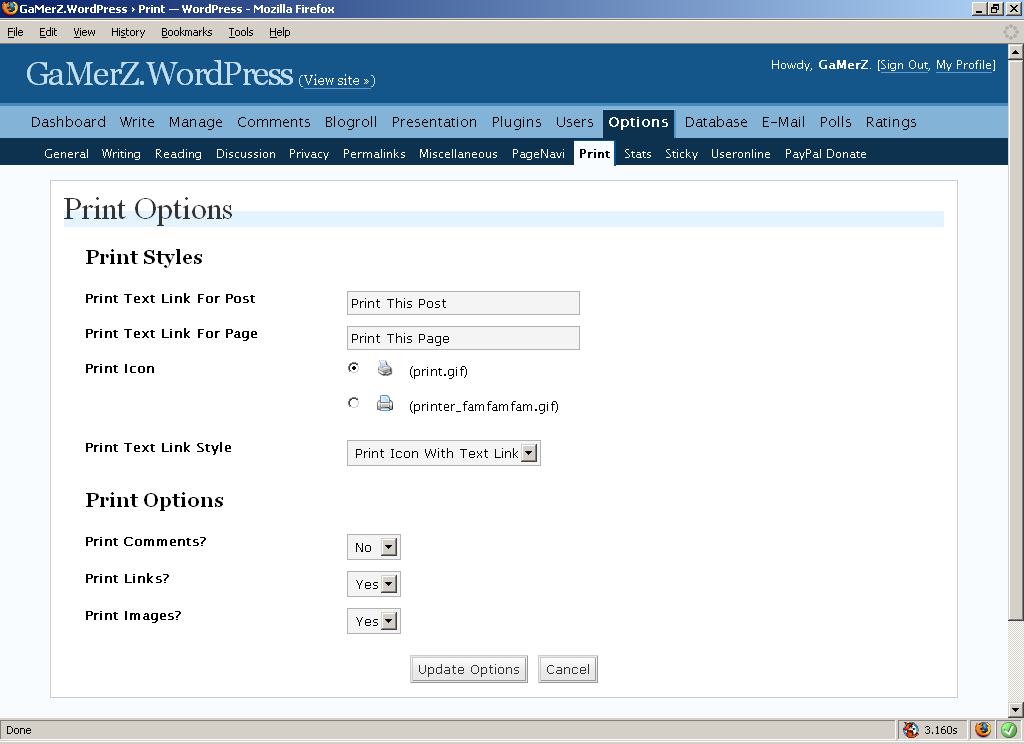Select the print.gif radio button

point(353,368)
